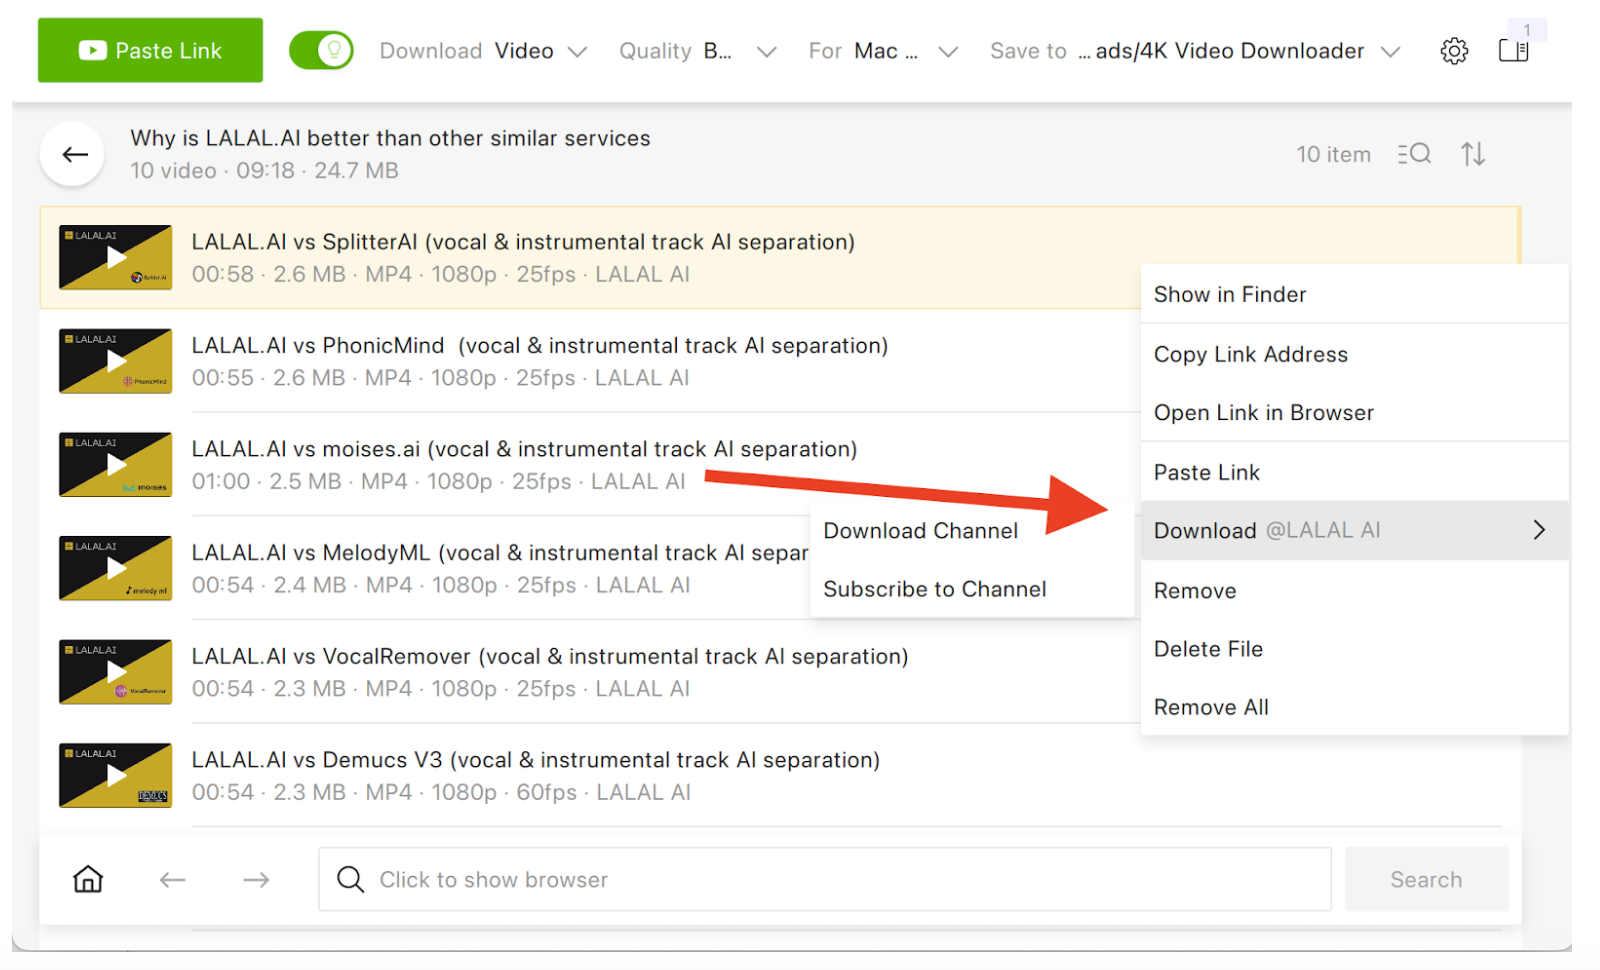Select Remove in context menu
This screenshot has width=1600, height=970.
1354,590
